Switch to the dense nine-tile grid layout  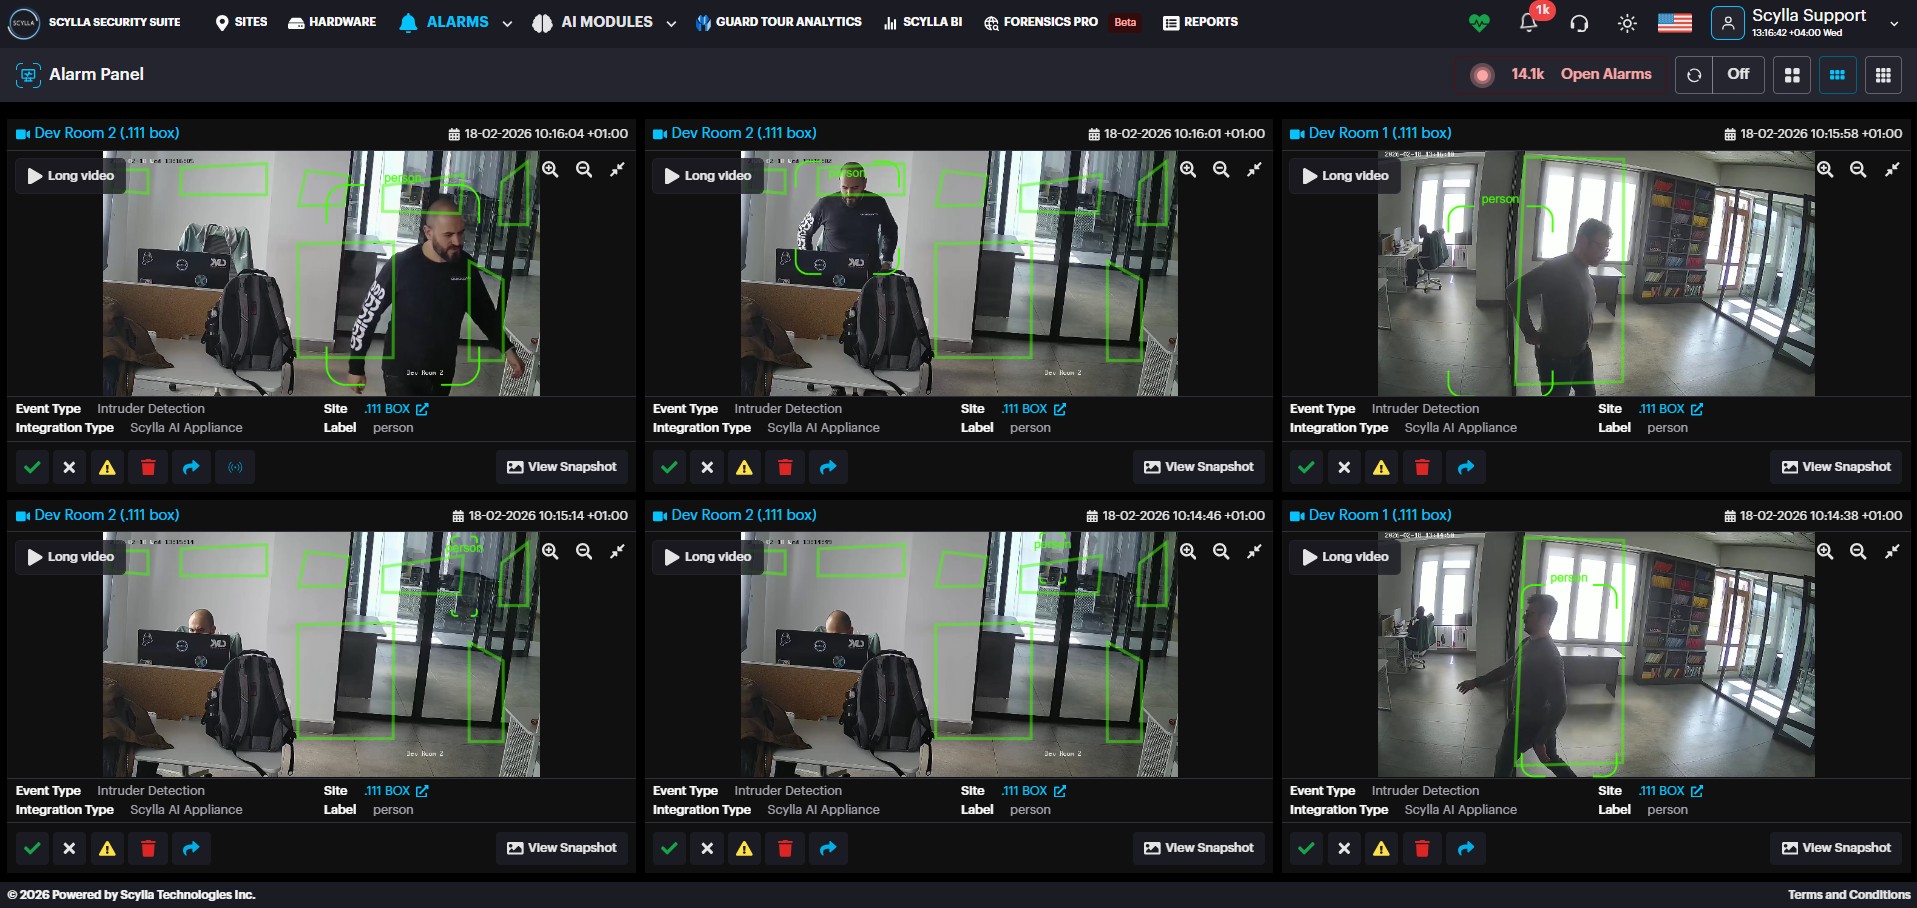[1882, 75]
